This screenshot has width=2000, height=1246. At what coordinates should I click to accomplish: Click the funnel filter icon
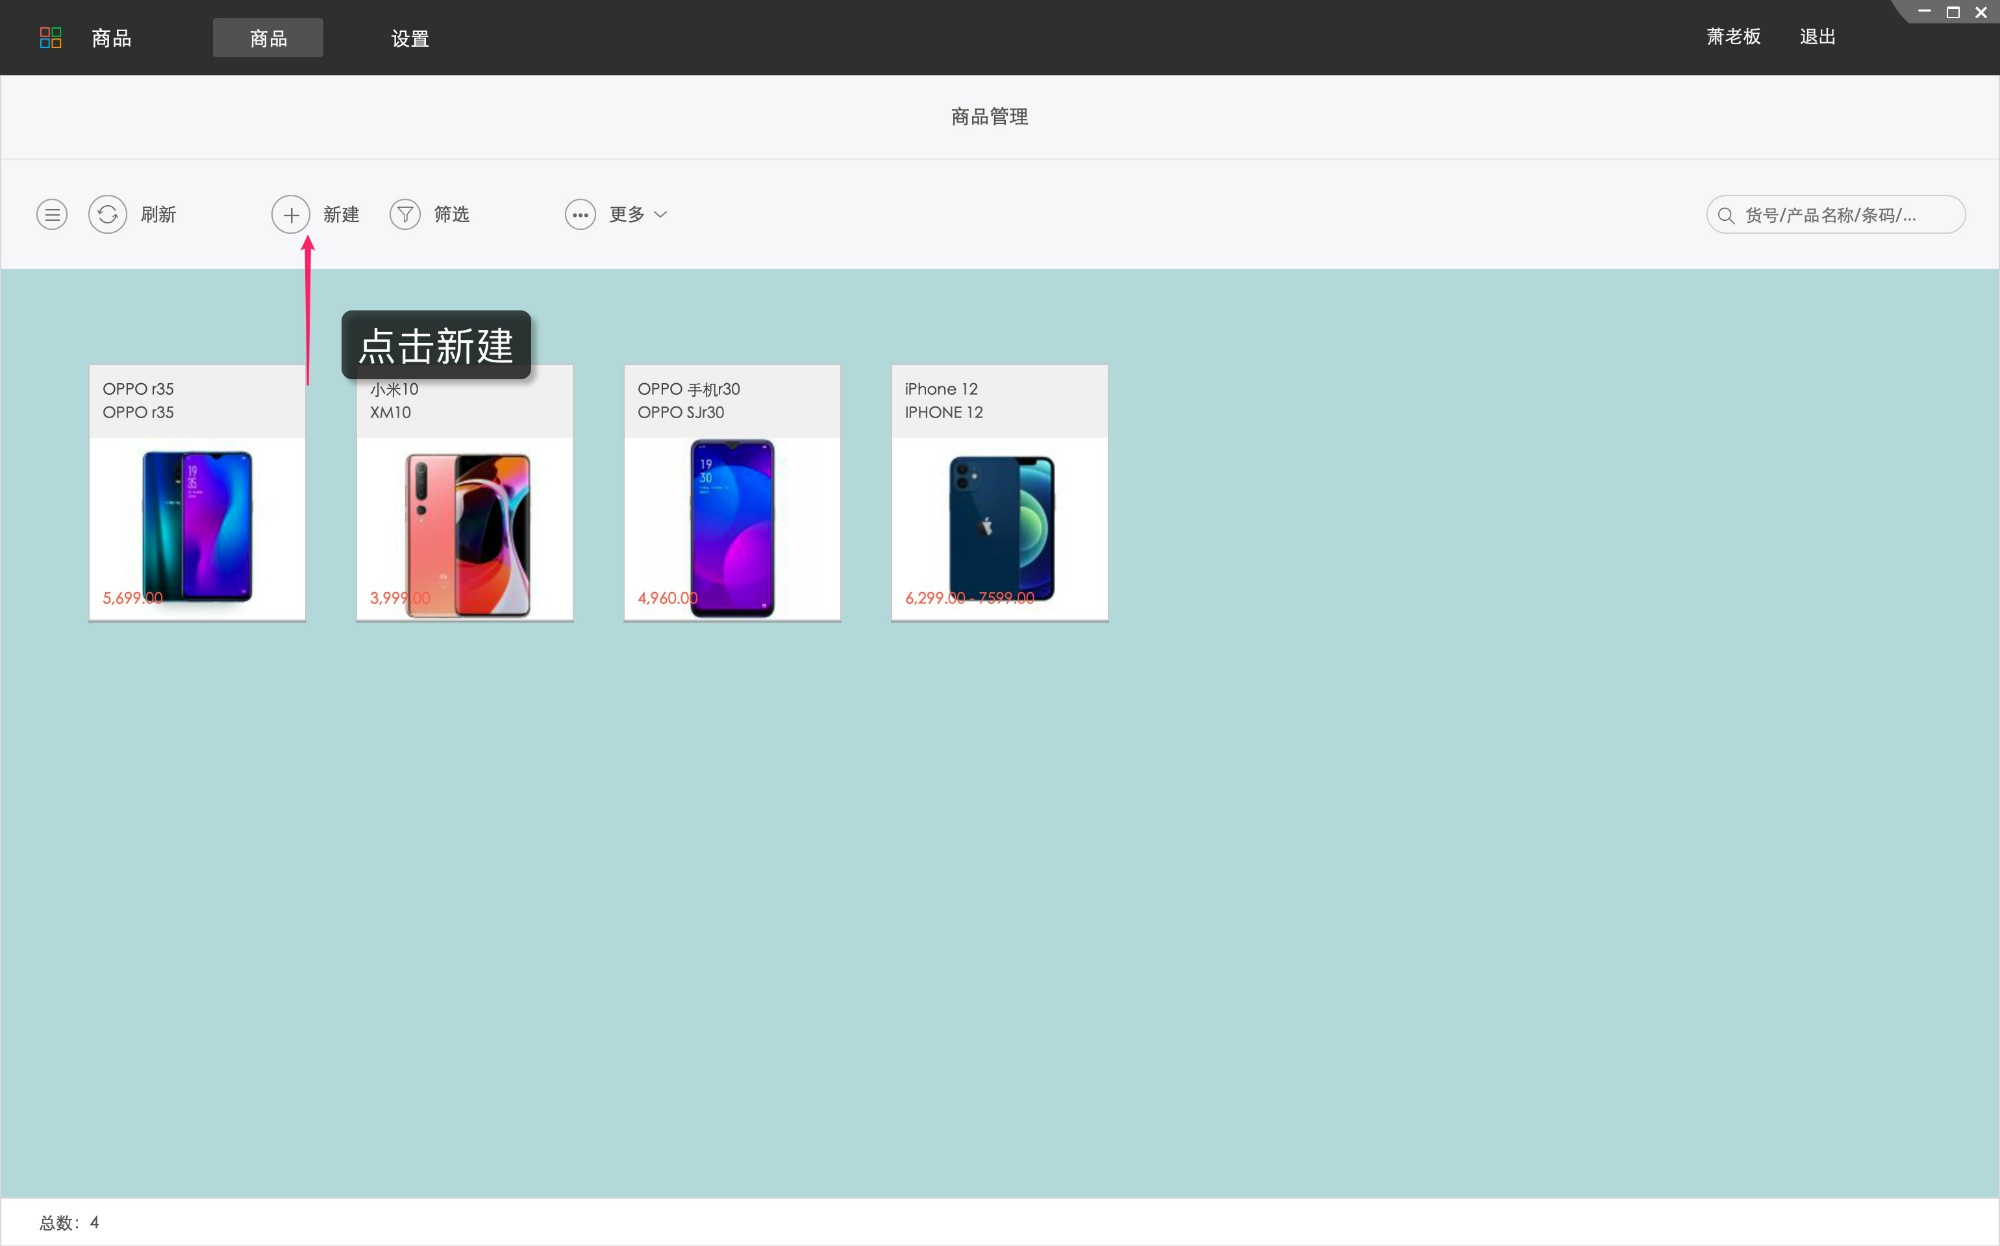405,214
